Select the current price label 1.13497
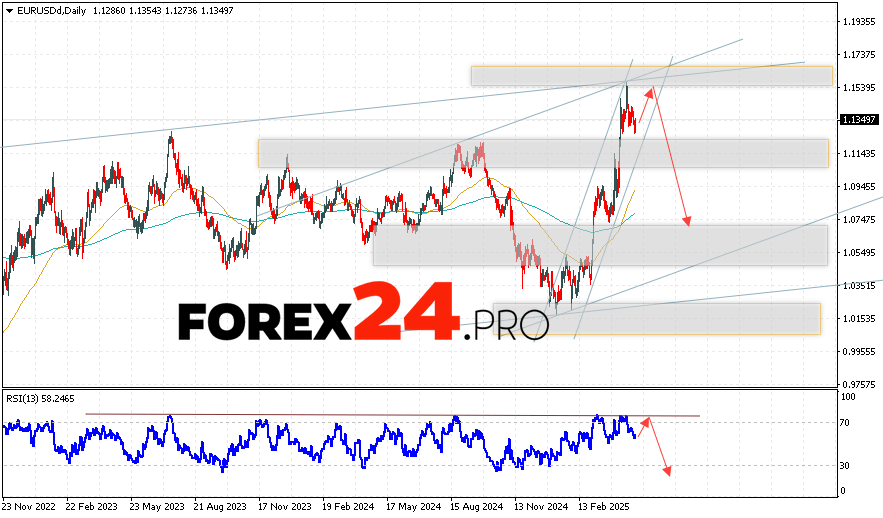This screenshot has width=883, height=518. (x=858, y=119)
